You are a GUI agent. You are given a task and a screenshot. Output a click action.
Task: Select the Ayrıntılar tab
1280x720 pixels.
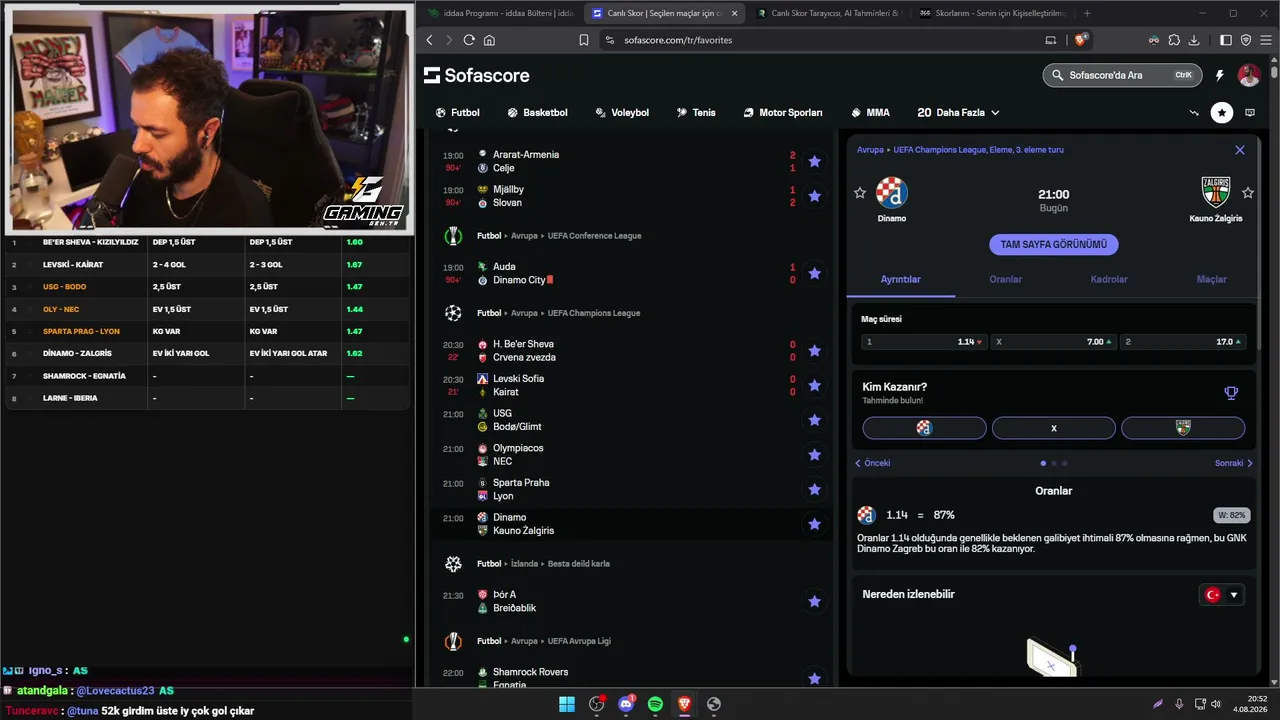[900, 279]
